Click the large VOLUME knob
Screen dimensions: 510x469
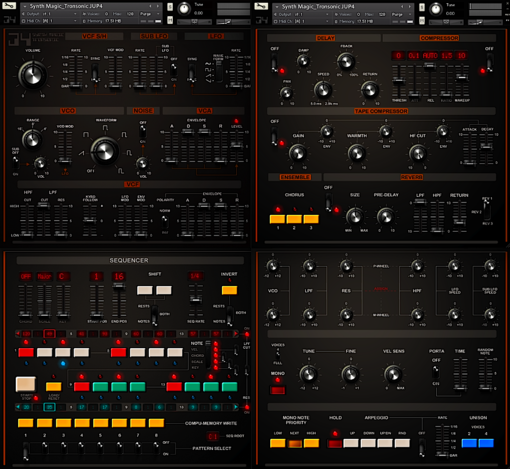click(32, 75)
